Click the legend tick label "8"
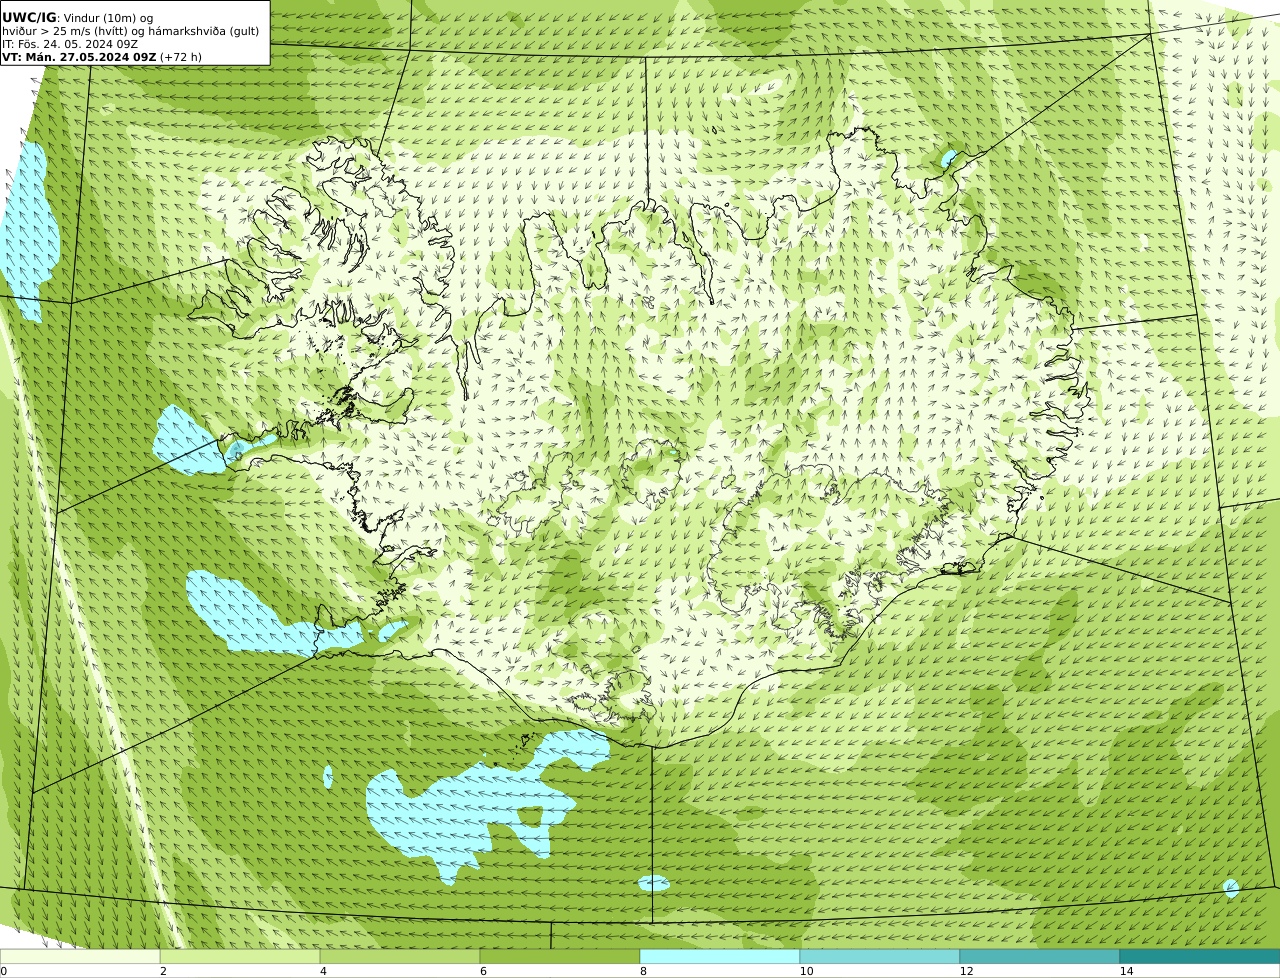Viewport: 1280px width, 978px height. coord(643,971)
